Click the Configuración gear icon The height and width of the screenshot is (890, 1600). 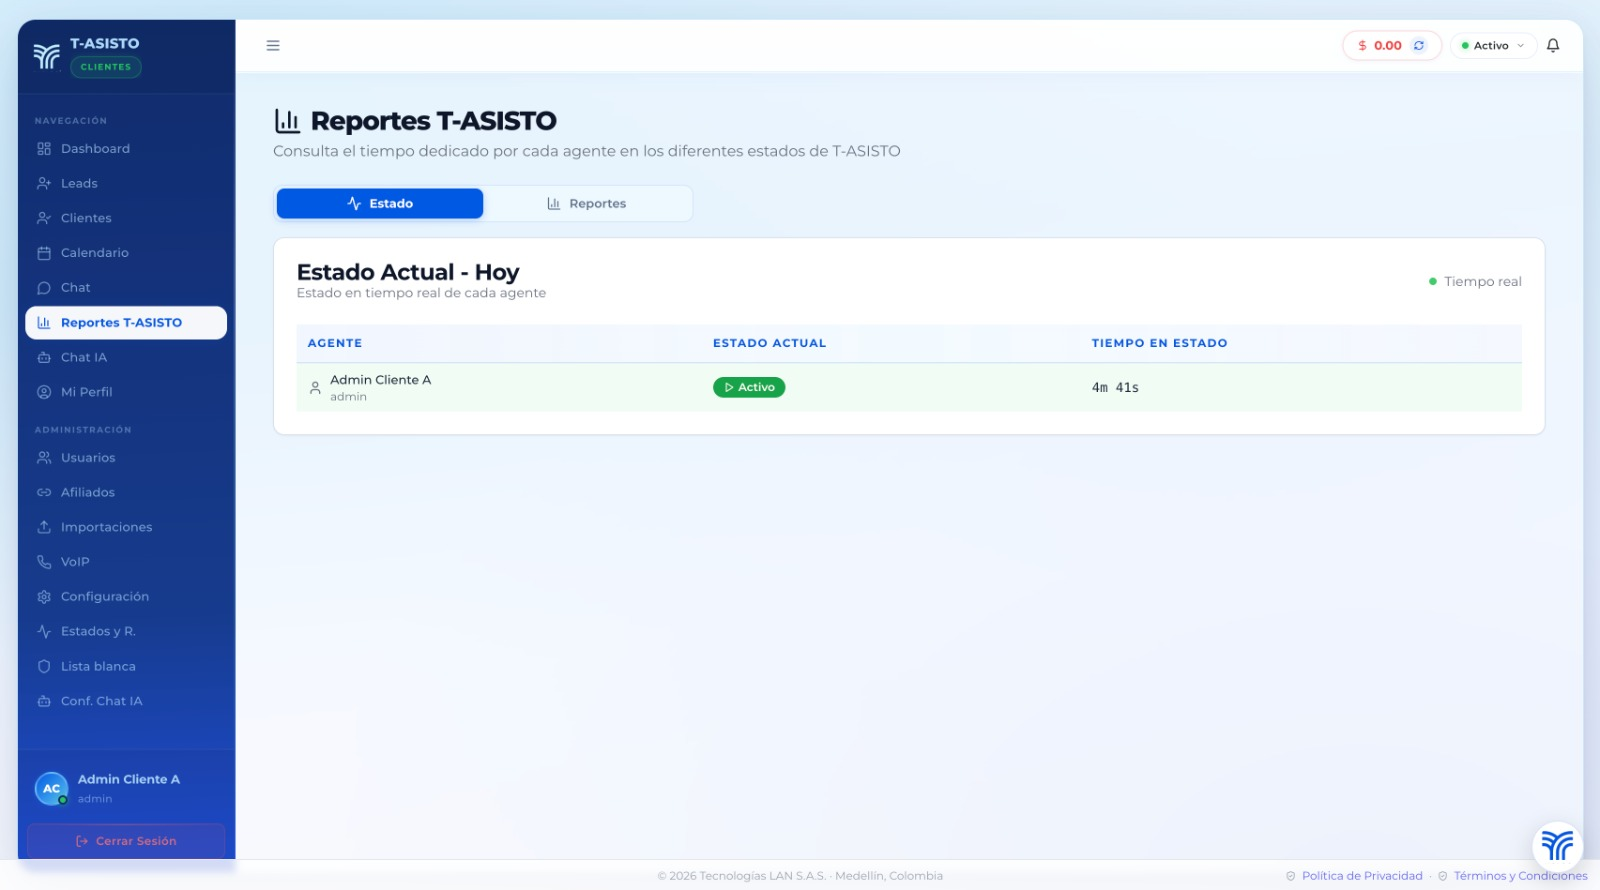44,597
